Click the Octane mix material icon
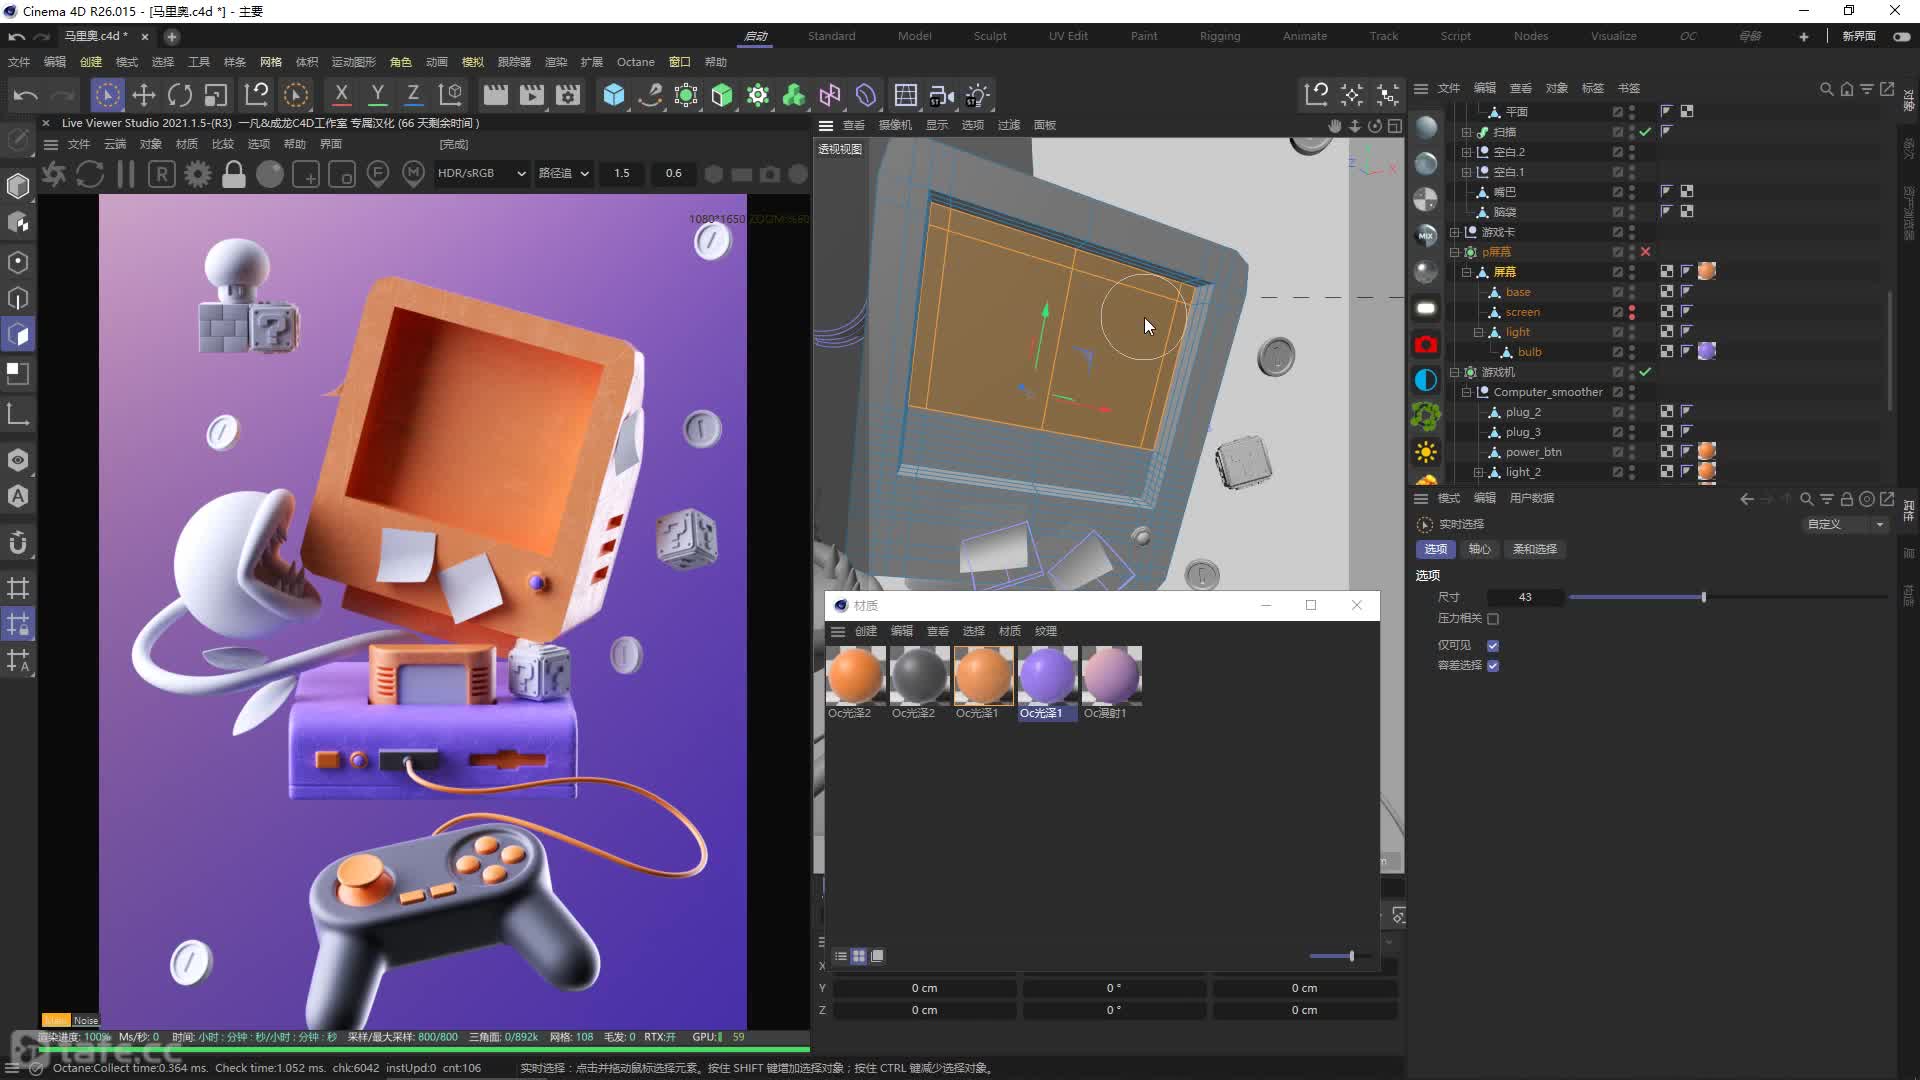This screenshot has width=1920, height=1080. tap(1426, 236)
